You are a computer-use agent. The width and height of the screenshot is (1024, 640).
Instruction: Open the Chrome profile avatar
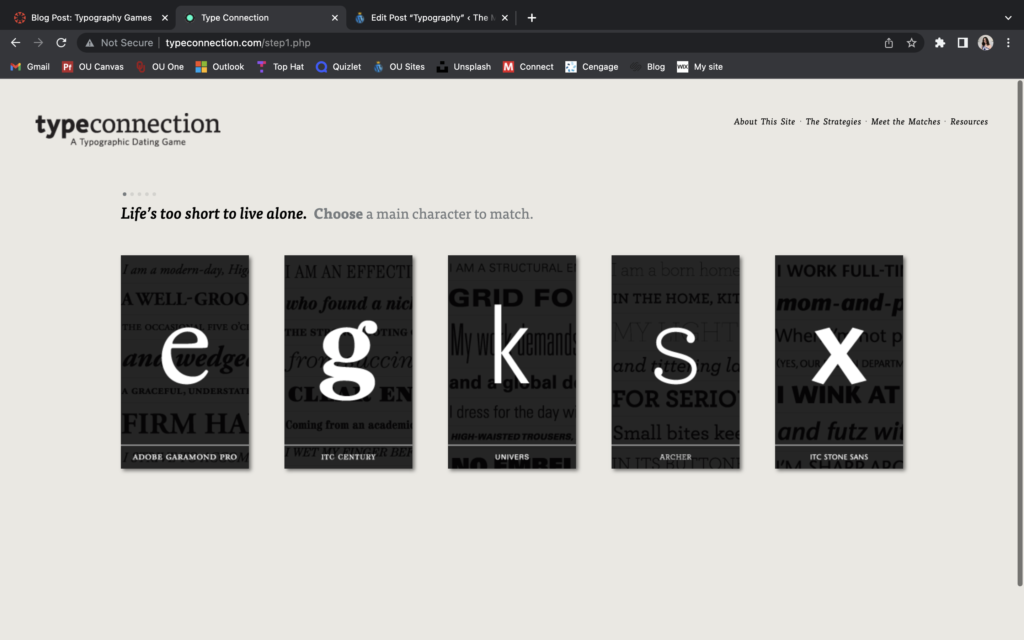985,43
